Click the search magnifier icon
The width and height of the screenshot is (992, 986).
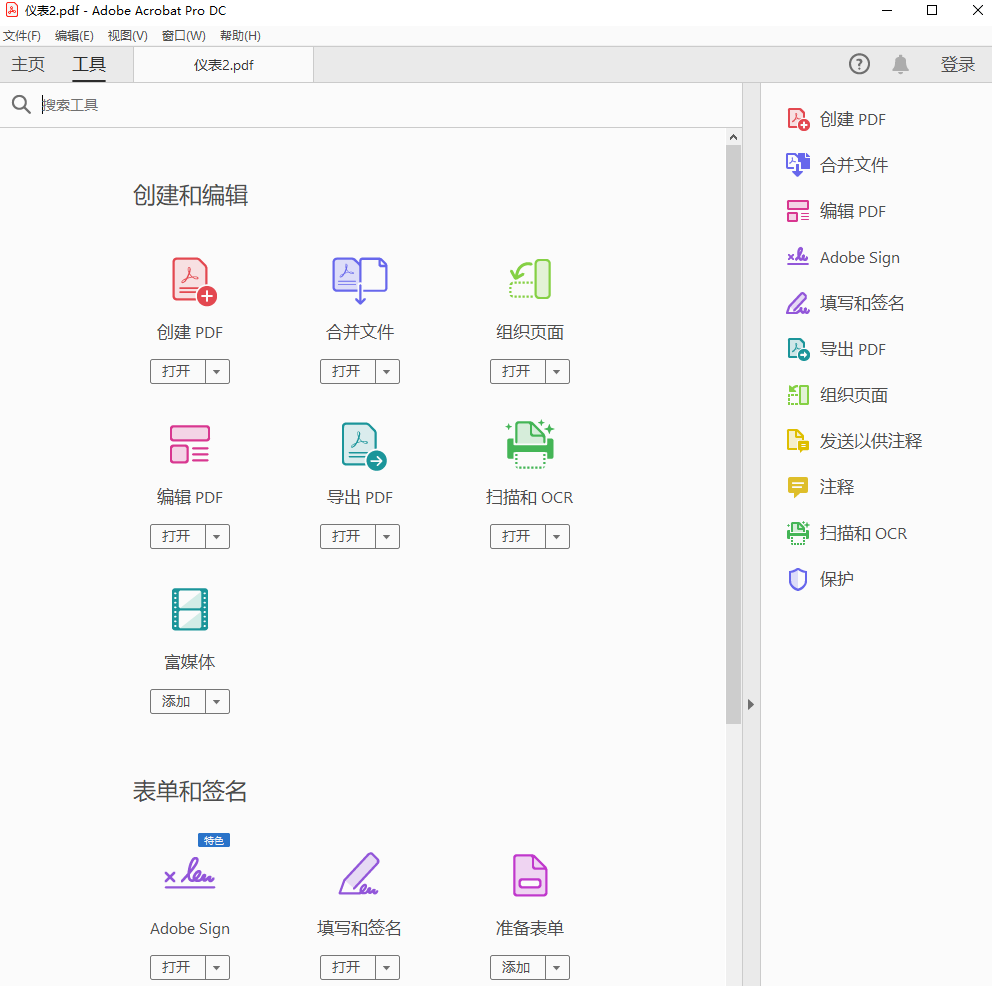tap(21, 104)
